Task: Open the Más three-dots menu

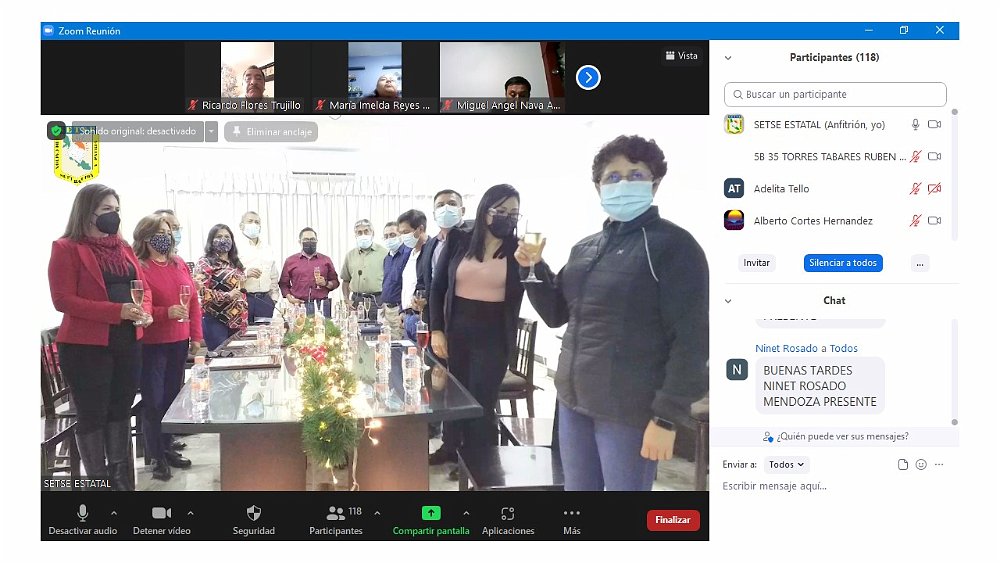Action: 571,513
